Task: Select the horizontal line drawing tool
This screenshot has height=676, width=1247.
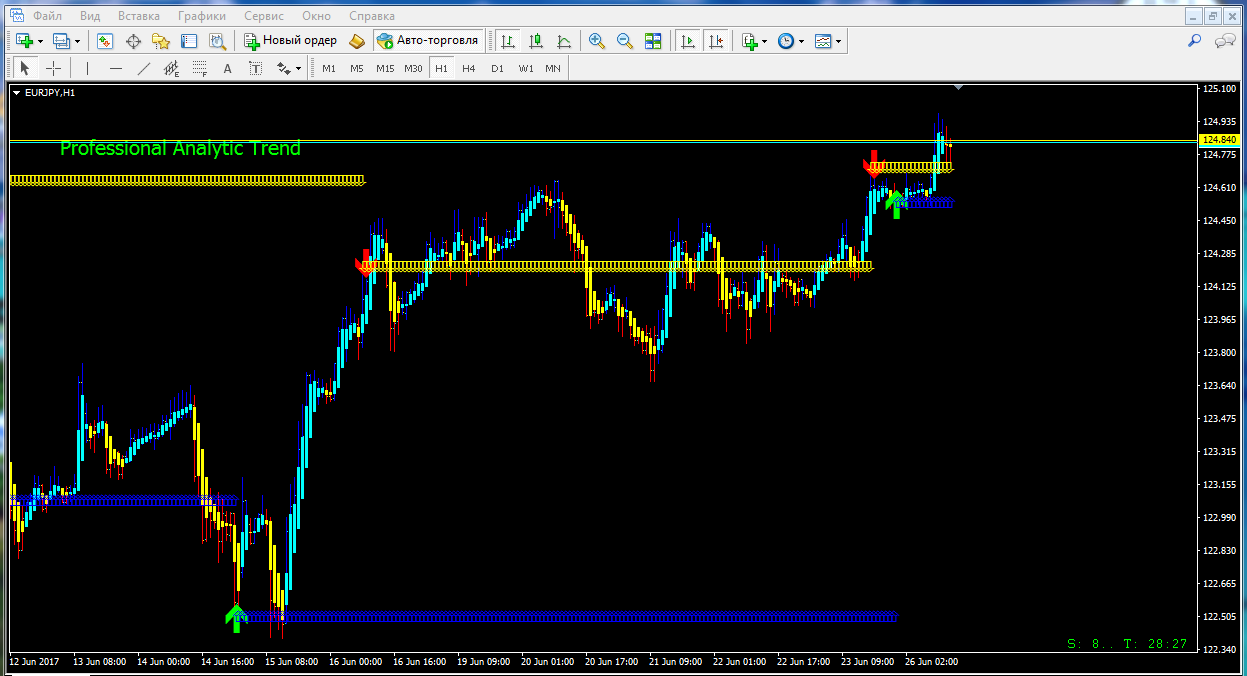Action: pyautogui.click(x=115, y=68)
